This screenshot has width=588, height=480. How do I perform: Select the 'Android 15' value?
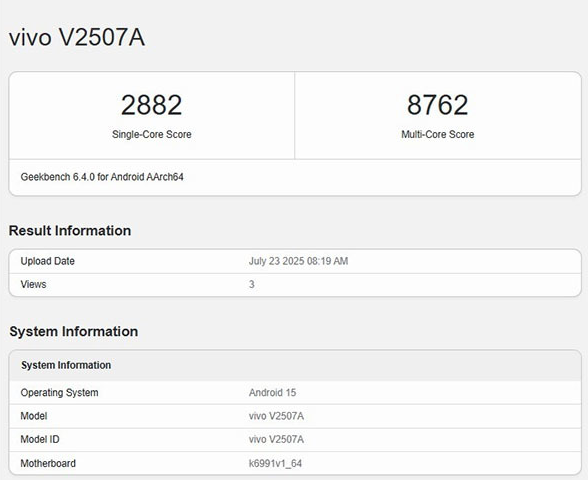click(x=273, y=393)
